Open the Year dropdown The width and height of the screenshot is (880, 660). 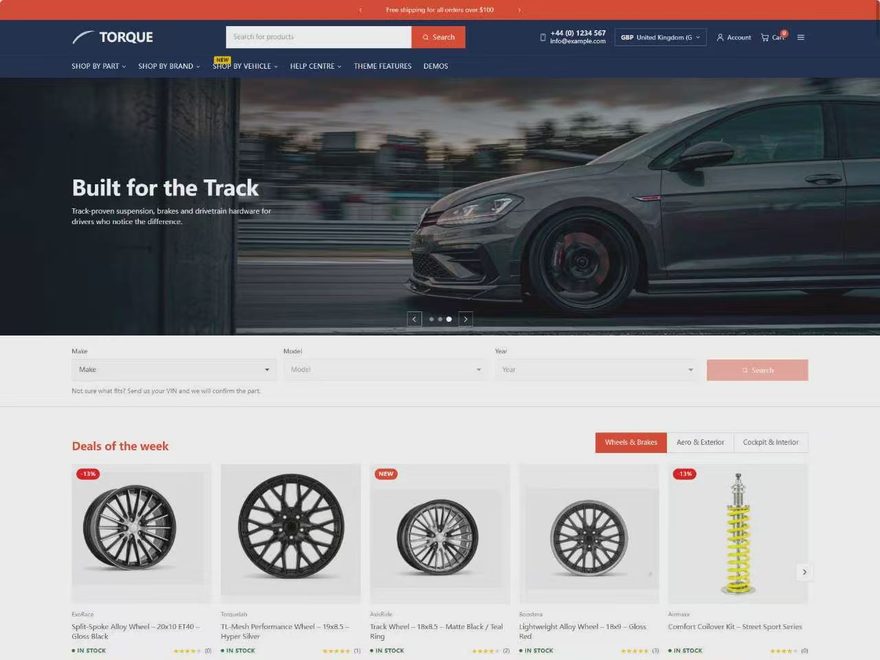pyautogui.click(x=597, y=370)
